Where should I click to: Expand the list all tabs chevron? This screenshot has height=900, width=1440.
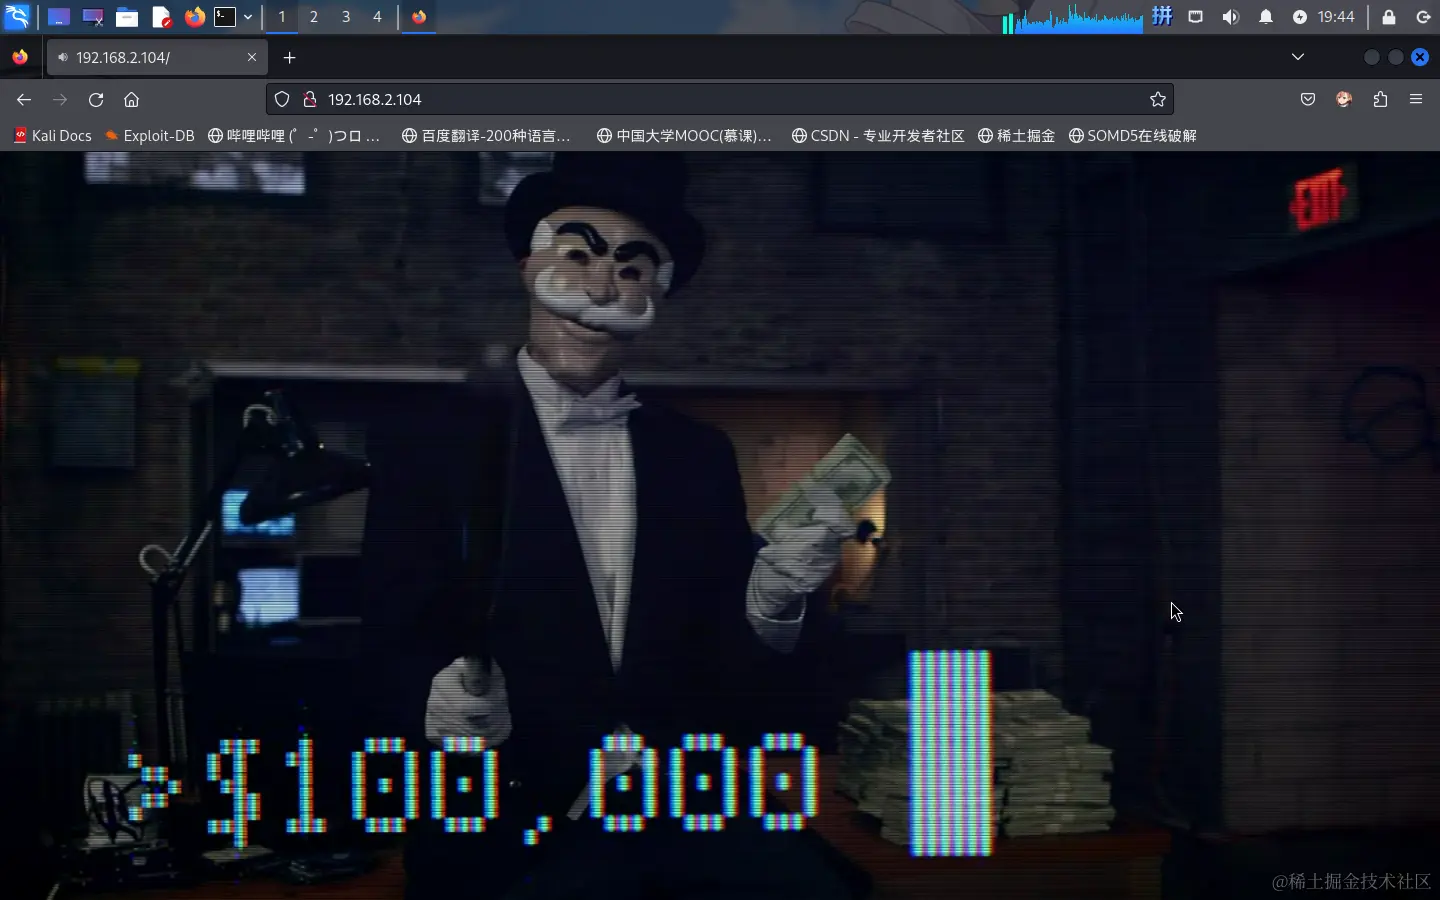[1298, 57]
